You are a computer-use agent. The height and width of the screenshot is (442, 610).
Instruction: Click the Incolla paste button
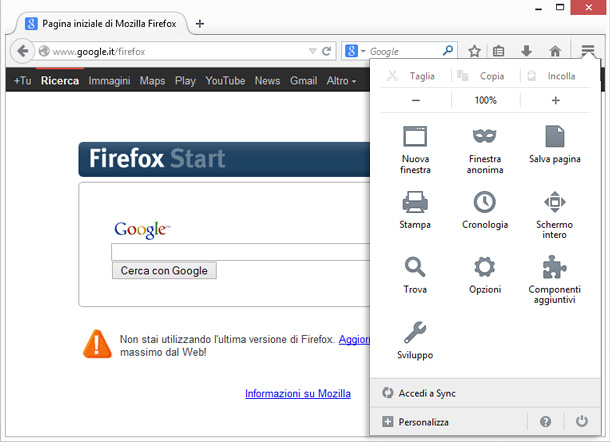click(551, 76)
